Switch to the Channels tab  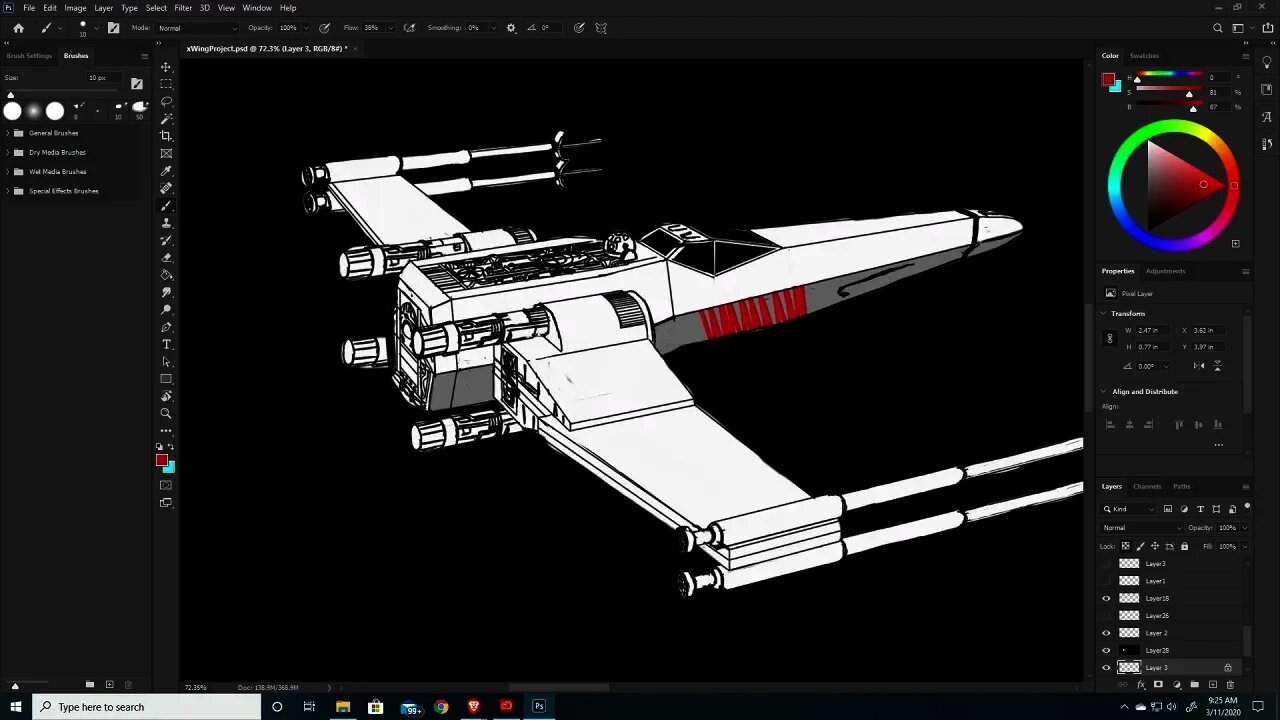tap(1147, 487)
